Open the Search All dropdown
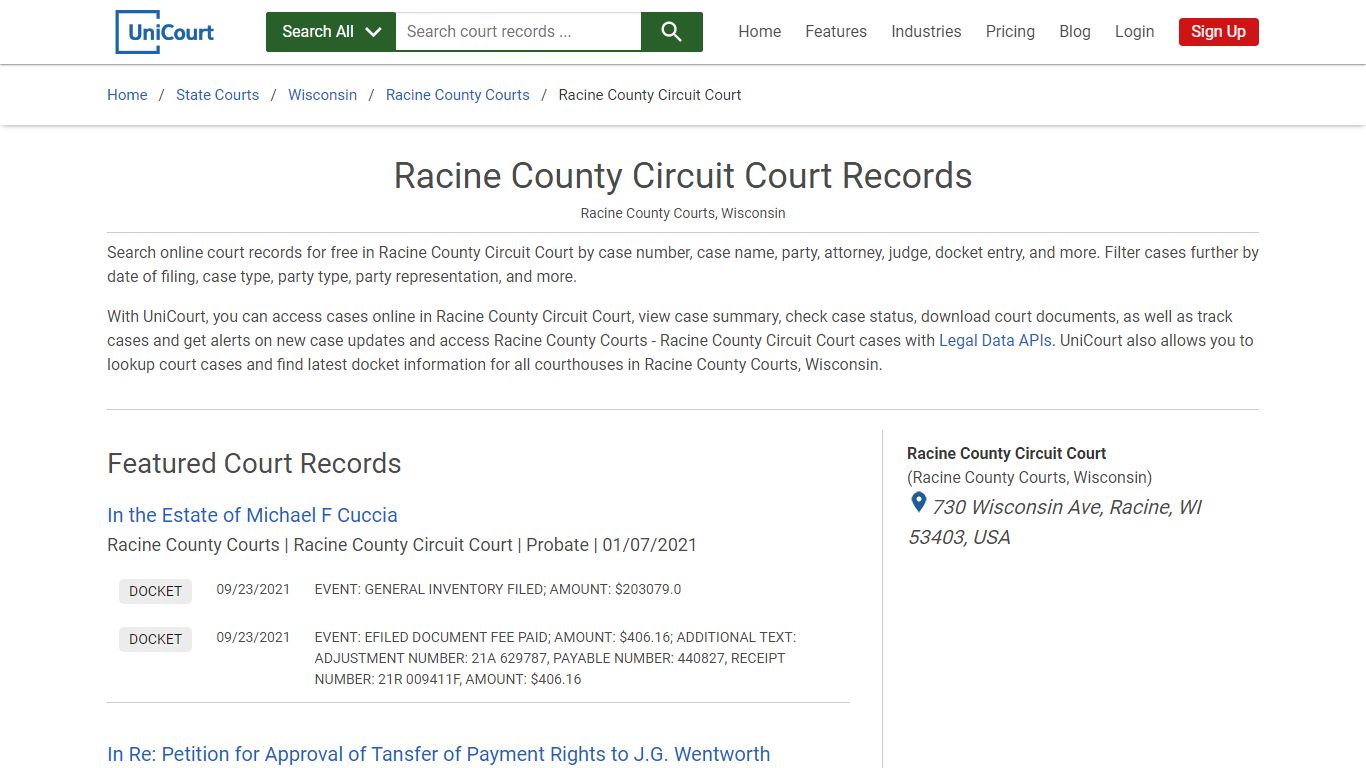 coord(331,32)
